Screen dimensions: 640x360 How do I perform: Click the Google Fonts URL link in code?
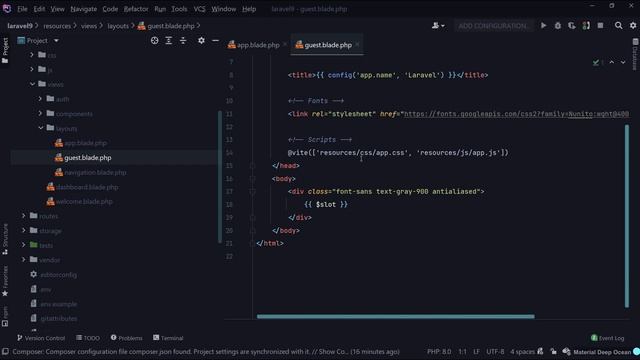(x=516, y=114)
